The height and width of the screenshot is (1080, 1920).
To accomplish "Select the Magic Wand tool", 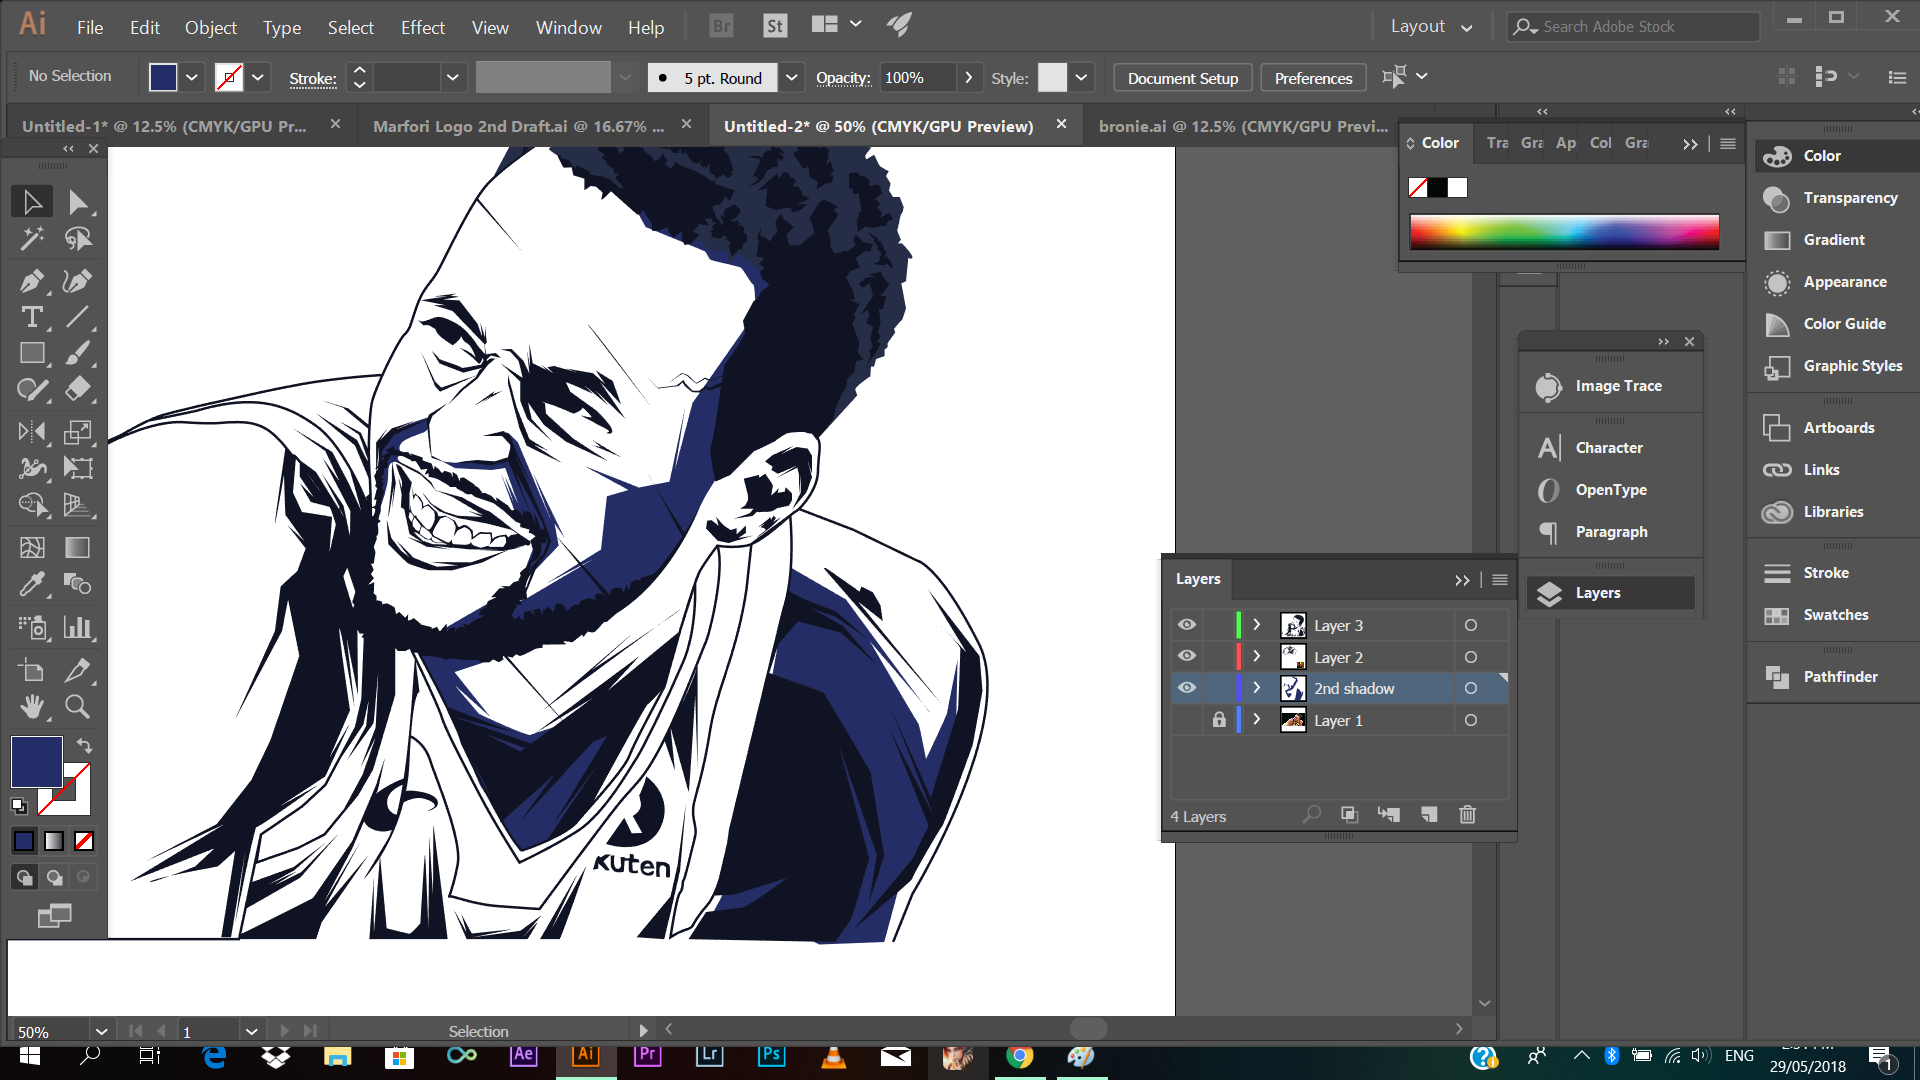I will pyautogui.click(x=32, y=239).
